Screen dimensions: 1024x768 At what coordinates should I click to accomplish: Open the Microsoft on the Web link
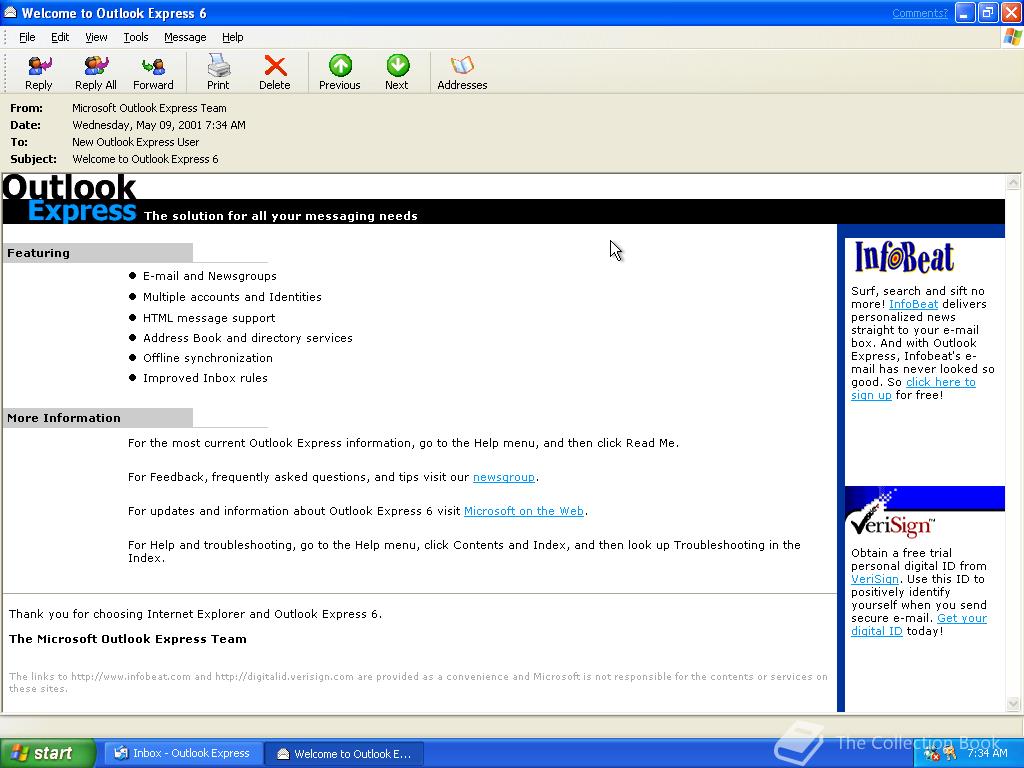[524, 511]
